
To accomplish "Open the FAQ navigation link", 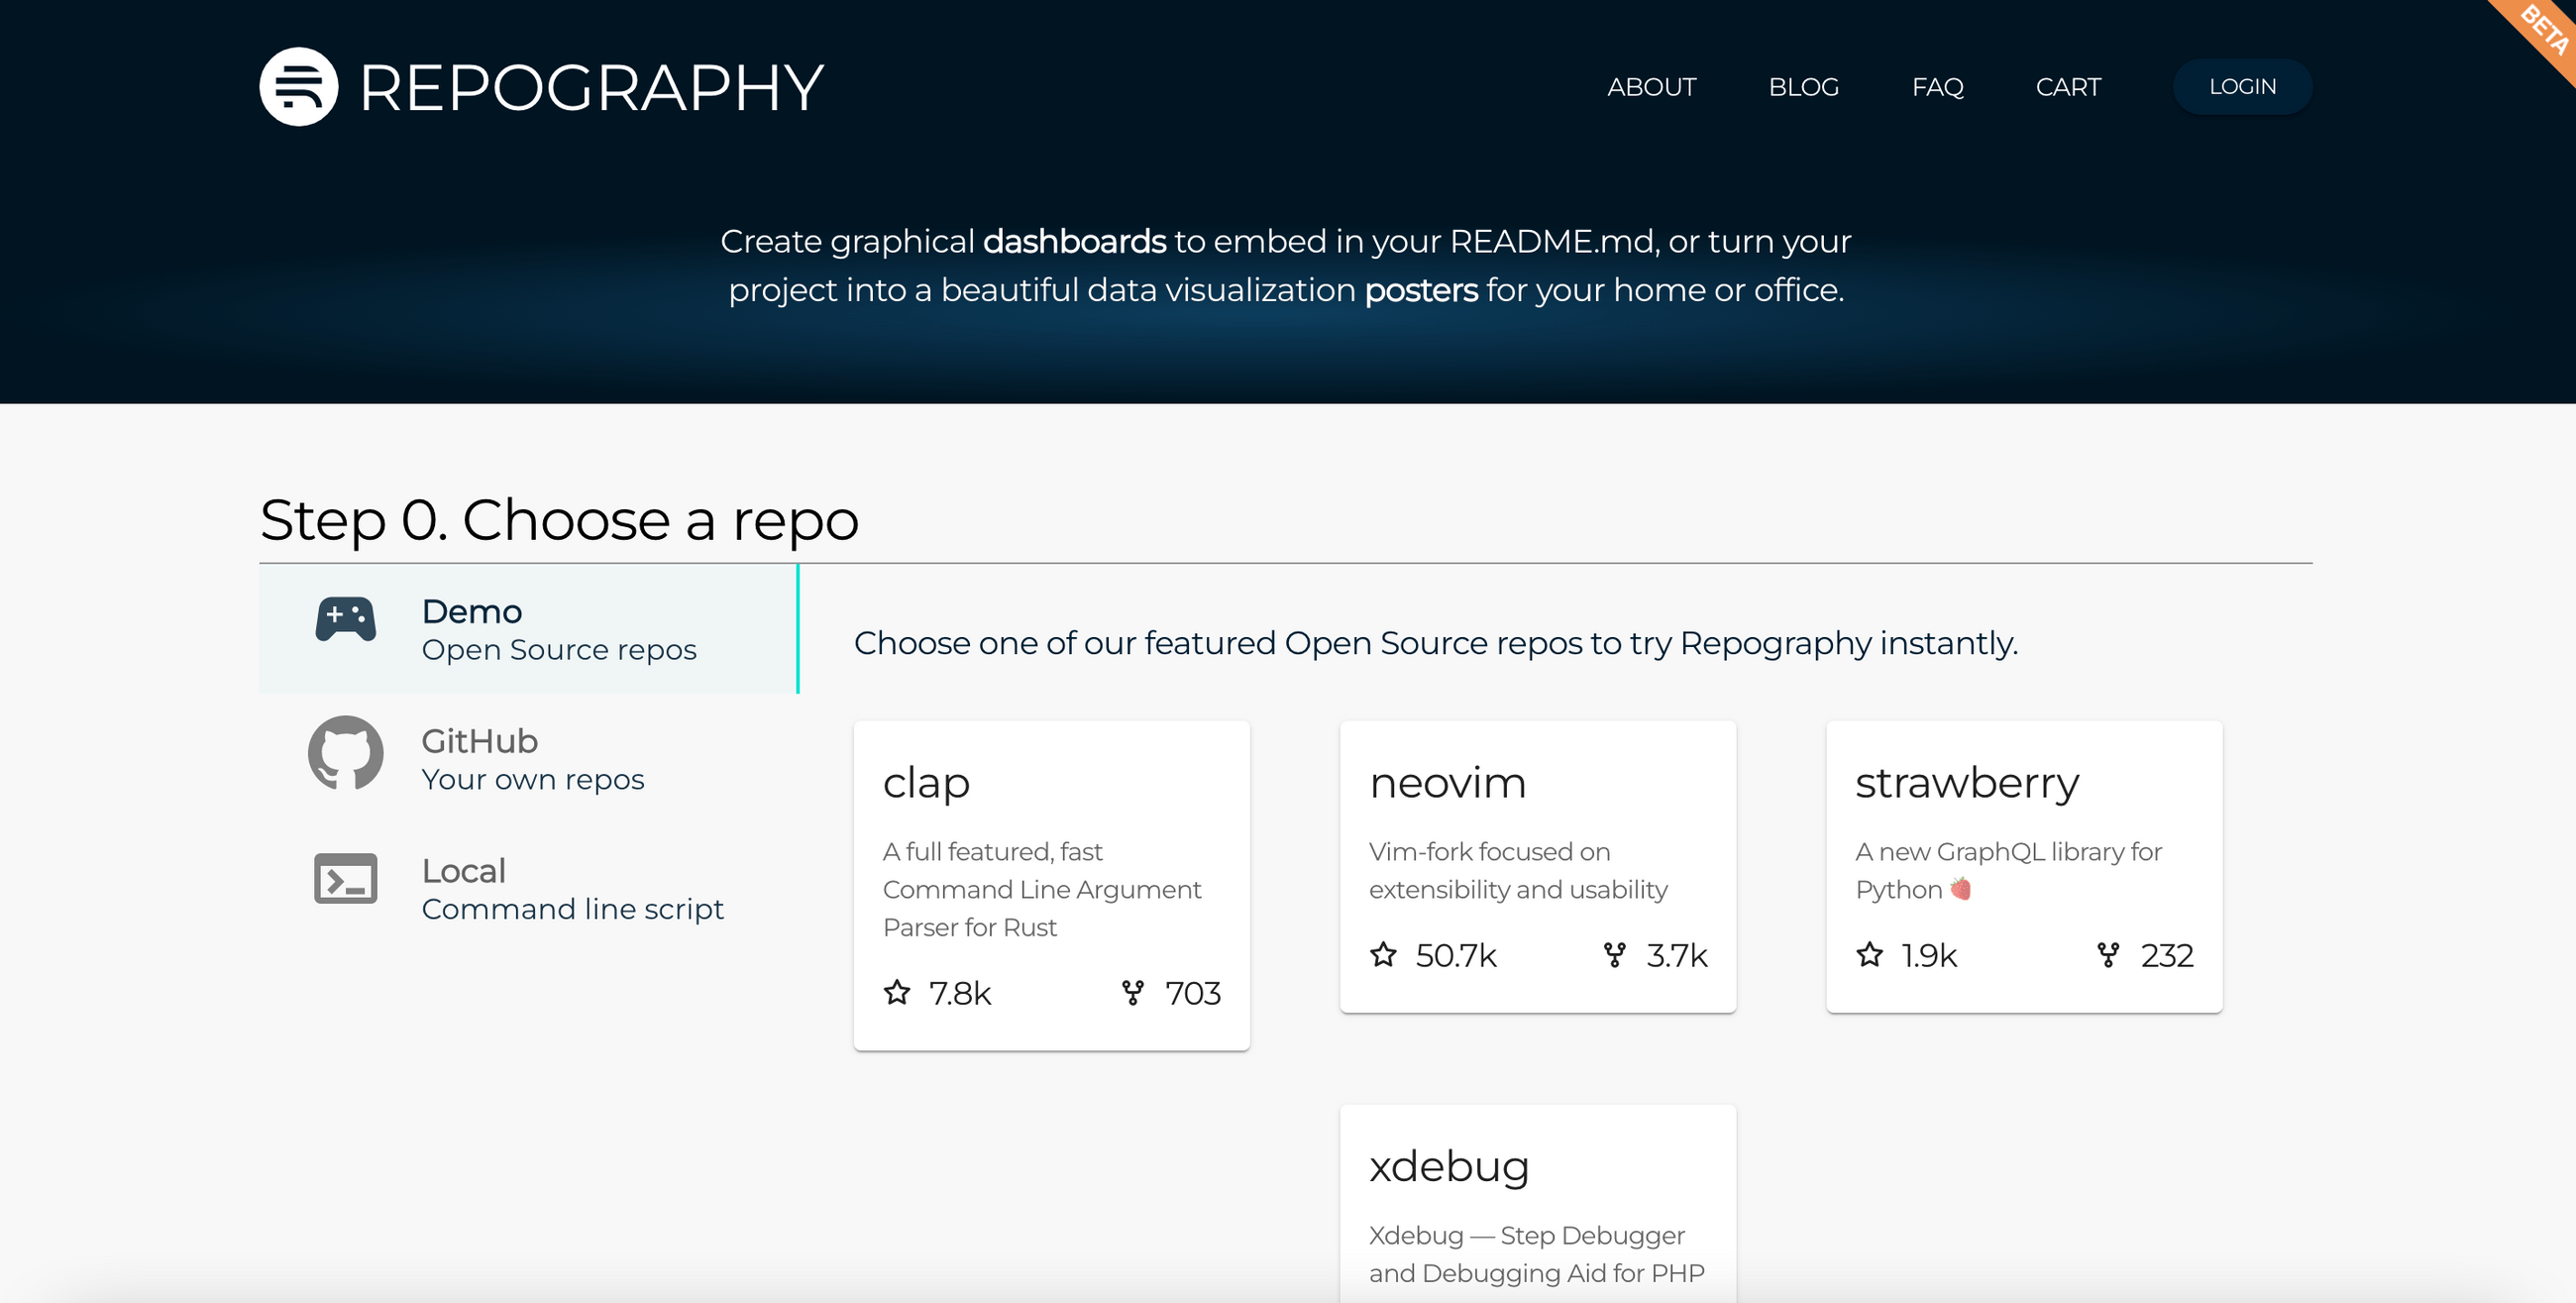I will [1937, 87].
